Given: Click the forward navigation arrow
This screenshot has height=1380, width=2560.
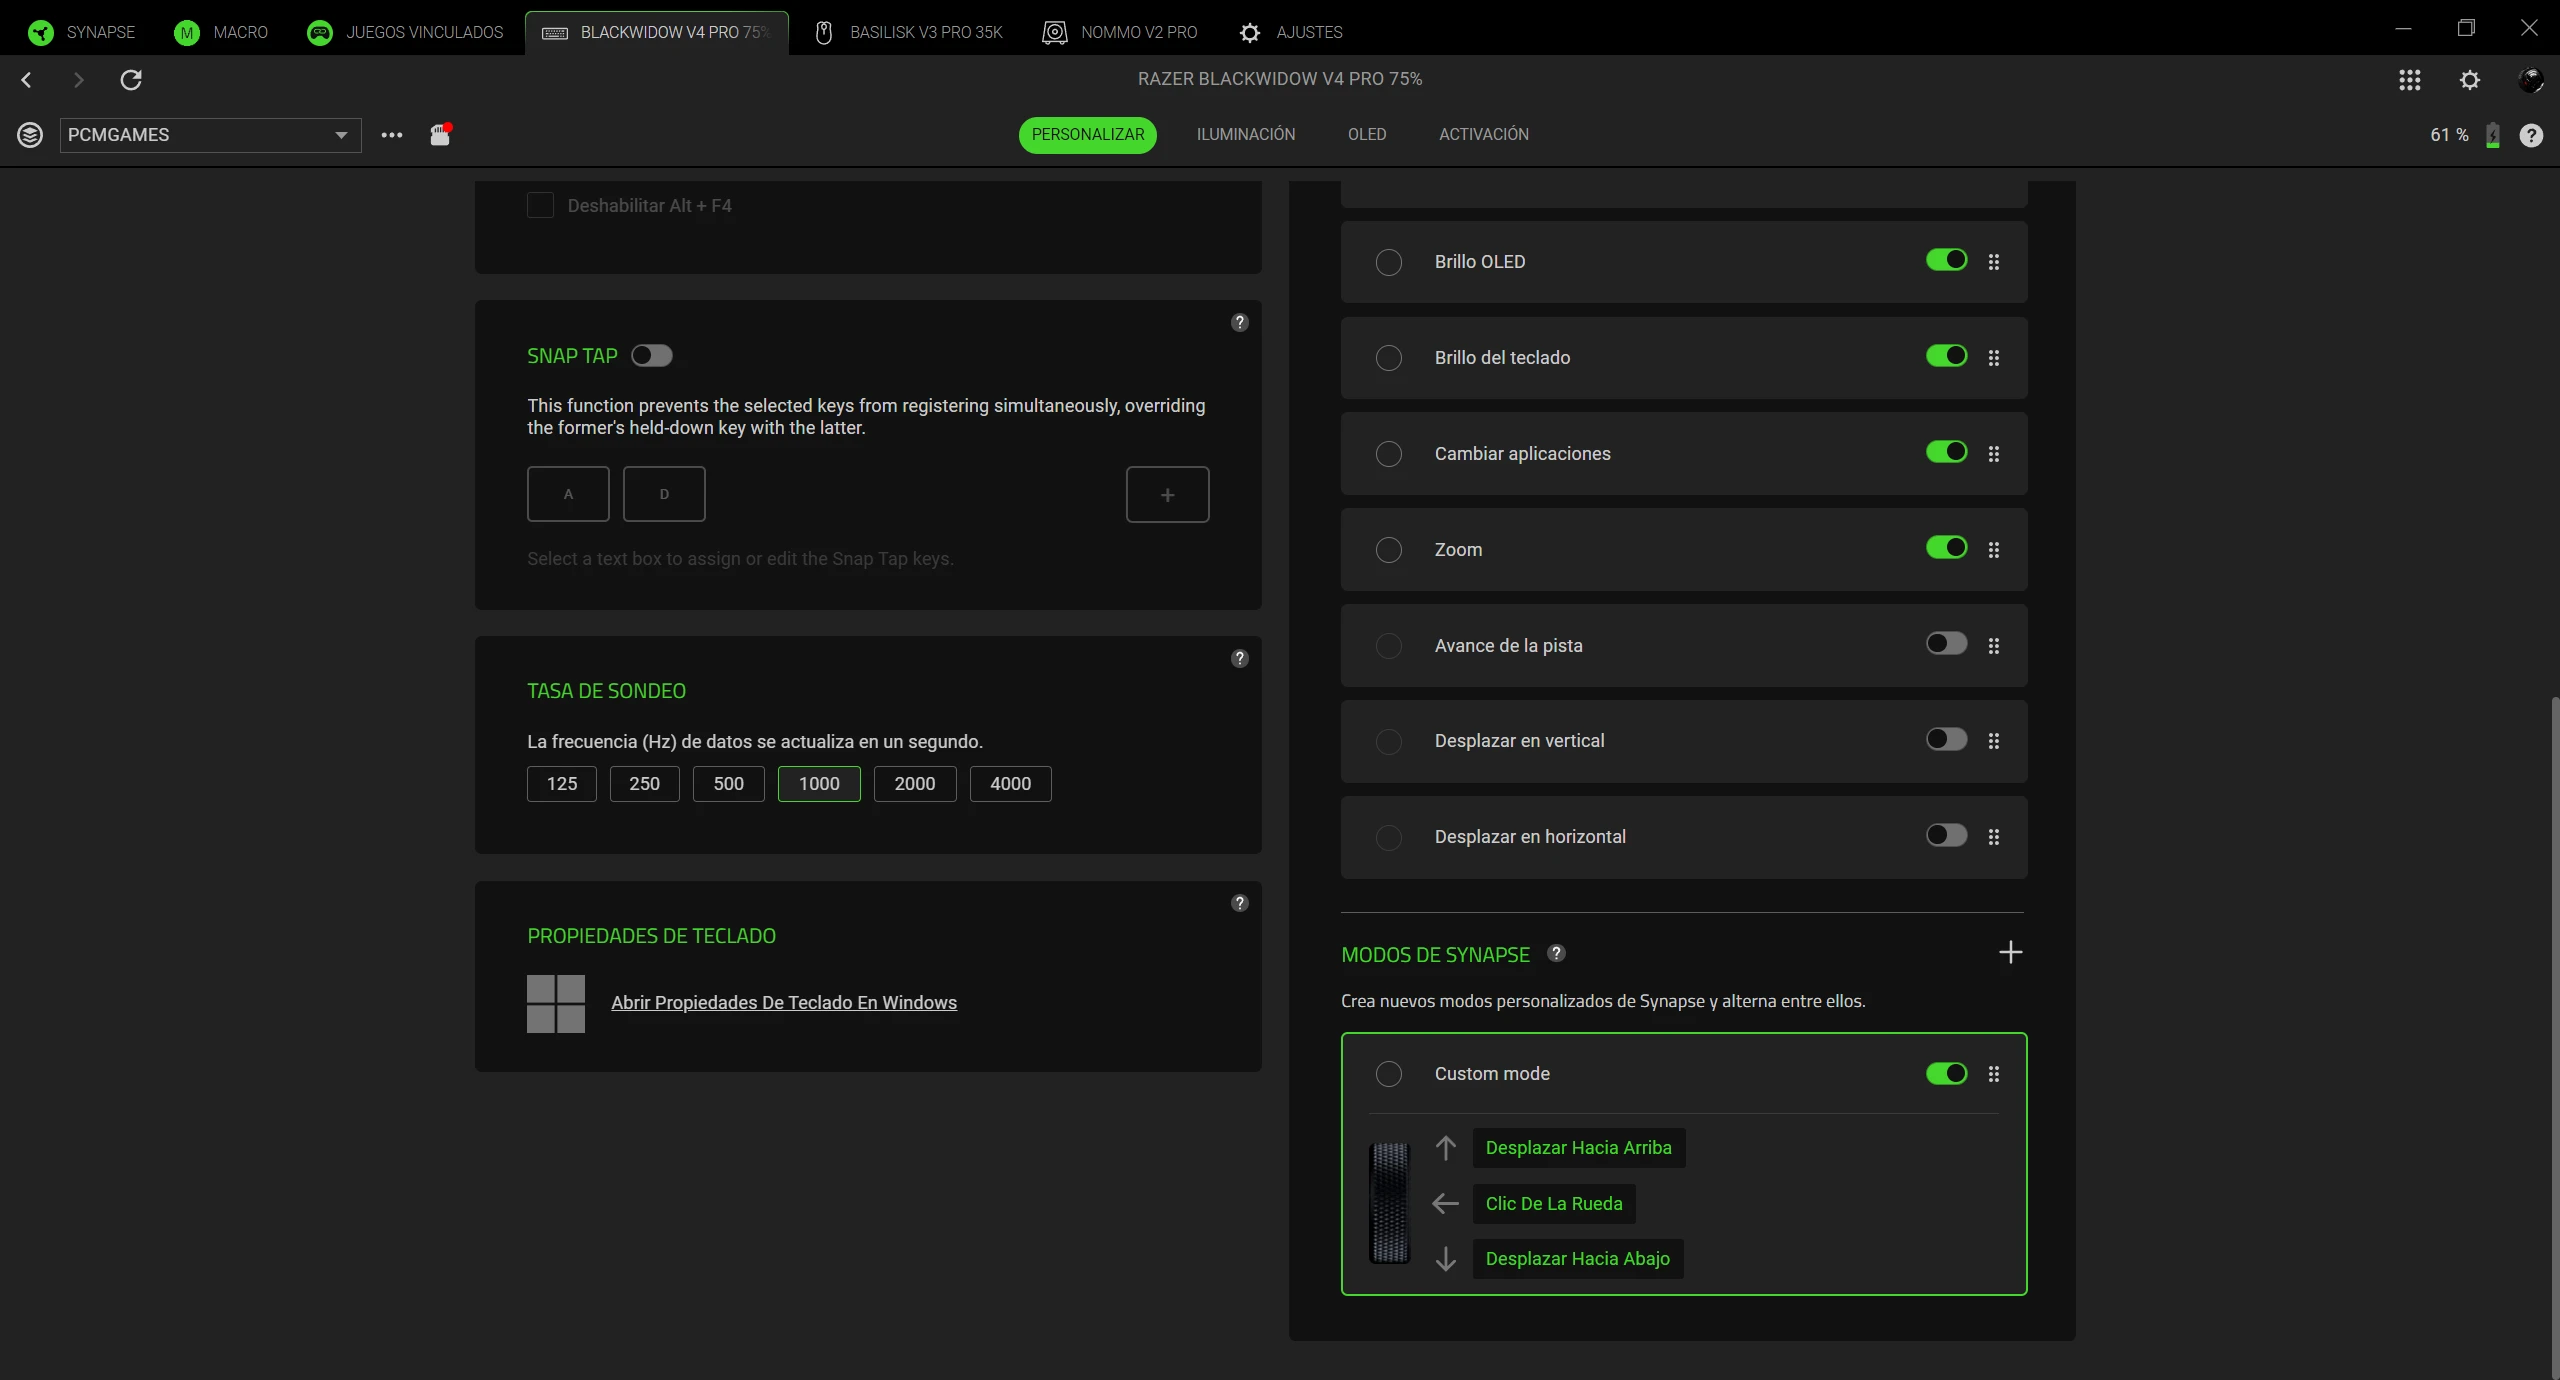Looking at the screenshot, I should (78, 80).
